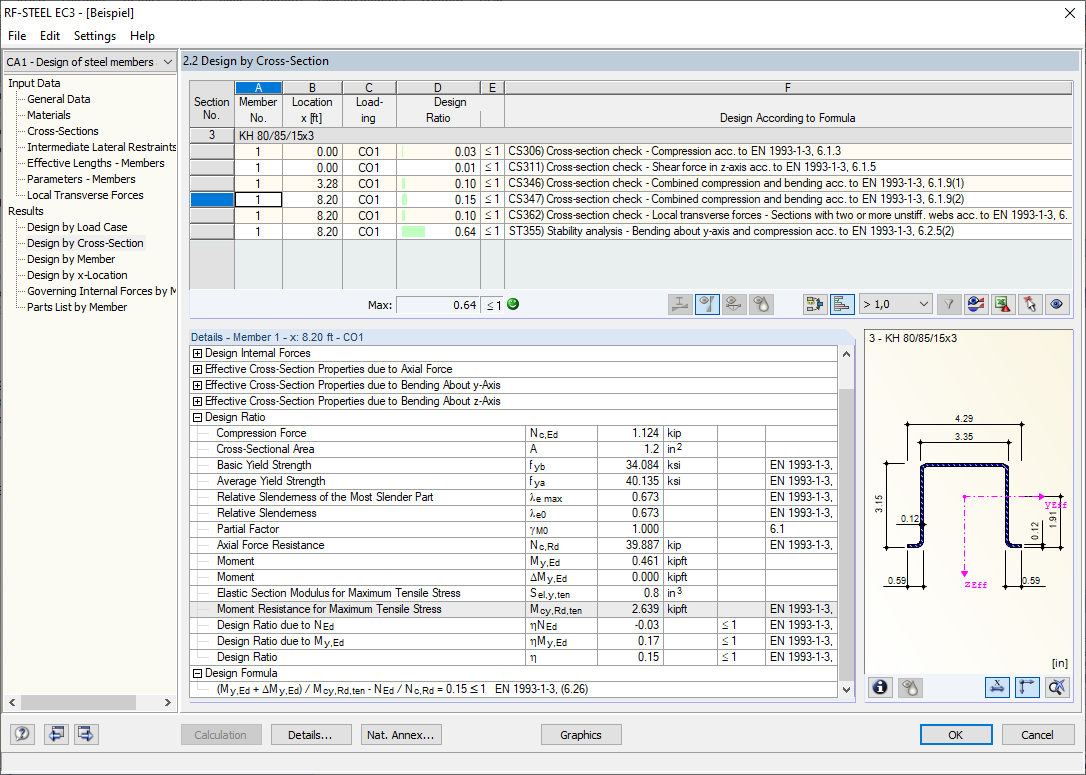Viewport: 1086px width, 775px height.
Task: Click the eye view mode icon
Action: 1055,304
